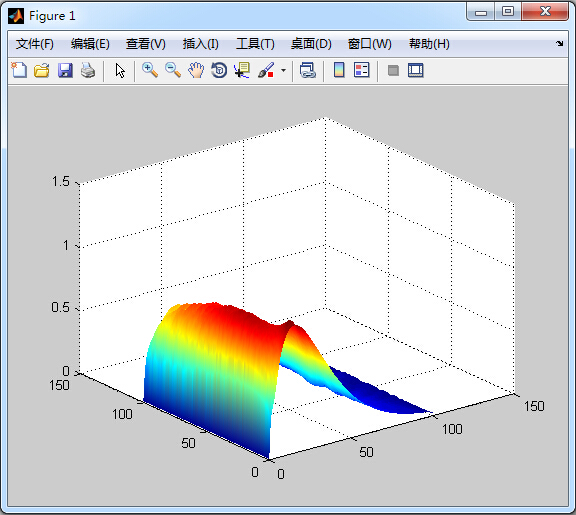Open the 文件(F) menu

point(35,44)
